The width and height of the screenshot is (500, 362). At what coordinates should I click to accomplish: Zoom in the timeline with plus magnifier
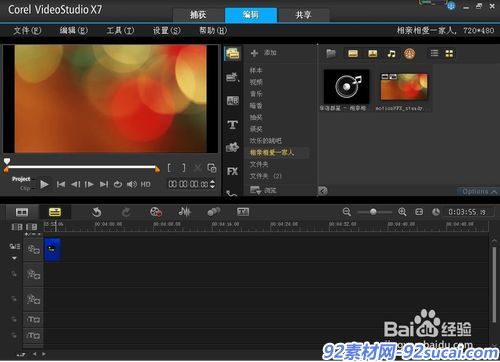click(x=402, y=212)
